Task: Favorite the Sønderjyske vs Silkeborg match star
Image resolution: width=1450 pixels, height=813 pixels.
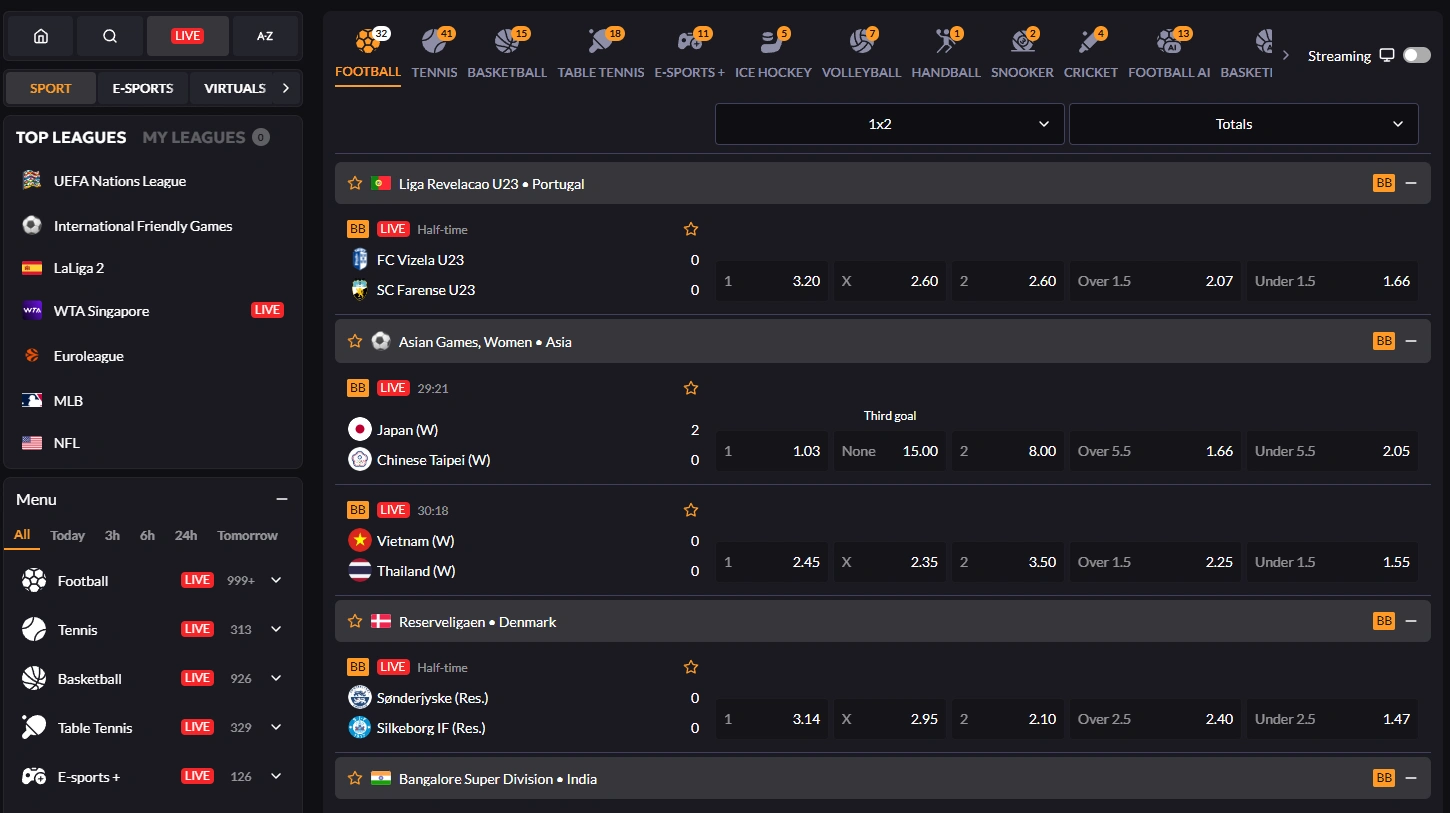Action: 690,667
